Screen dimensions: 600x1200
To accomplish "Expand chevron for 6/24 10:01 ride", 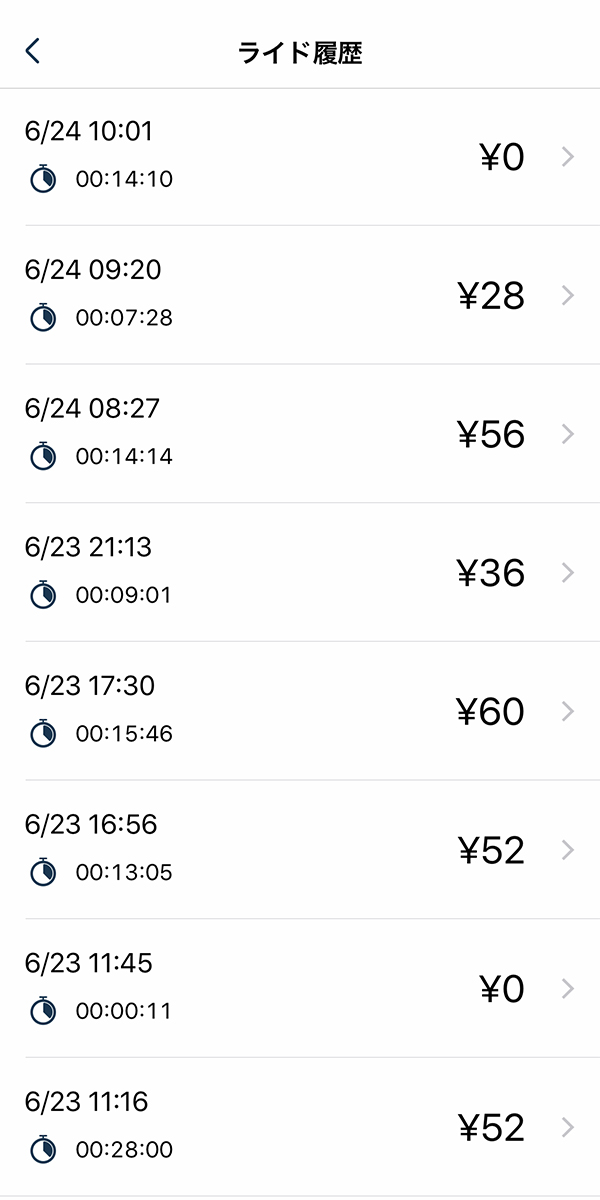I will click(568, 157).
